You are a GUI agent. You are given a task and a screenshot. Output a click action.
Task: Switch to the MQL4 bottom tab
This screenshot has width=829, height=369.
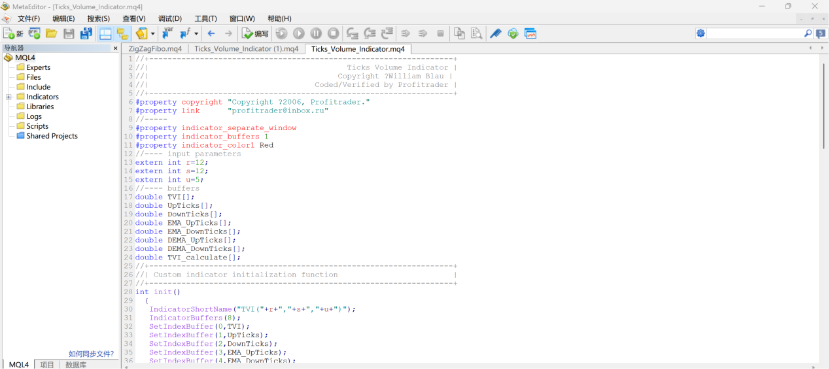(x=19, y=365)
